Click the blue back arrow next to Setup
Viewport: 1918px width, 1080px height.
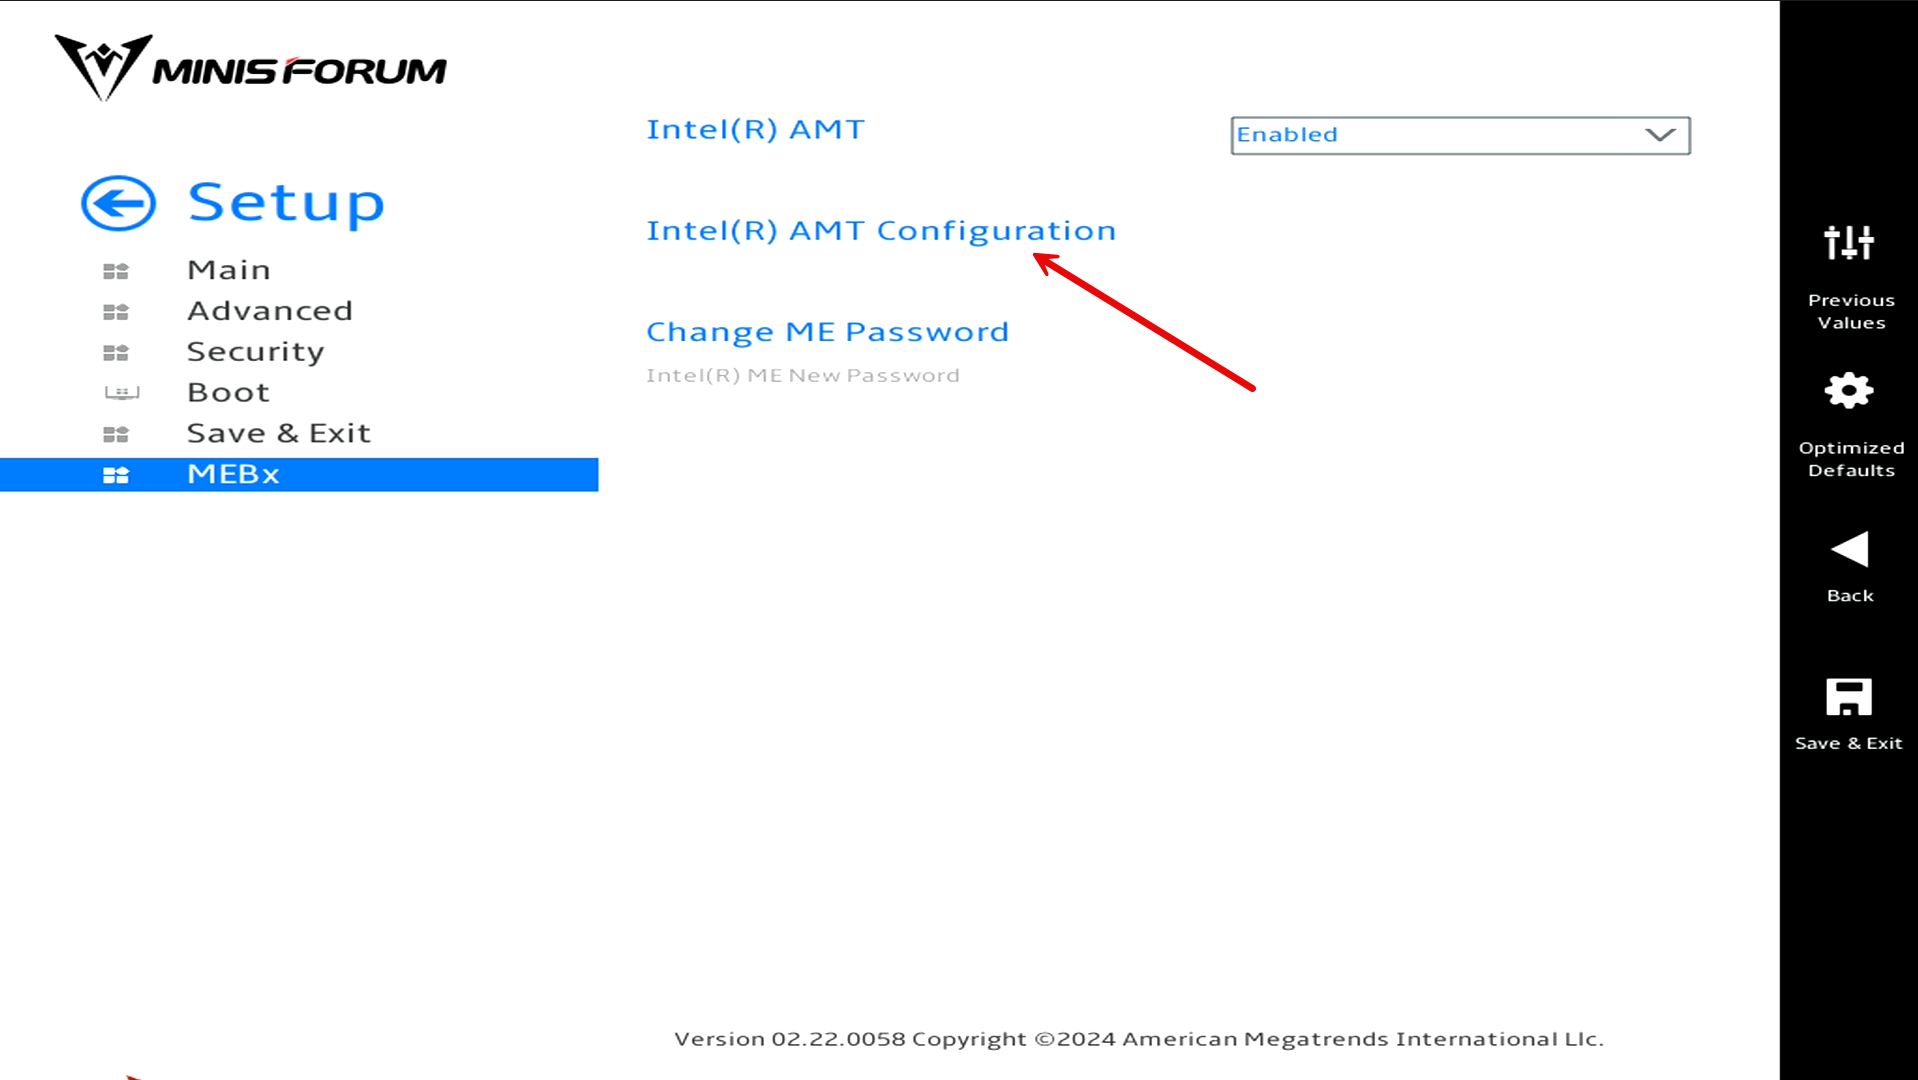pos(117,203)
